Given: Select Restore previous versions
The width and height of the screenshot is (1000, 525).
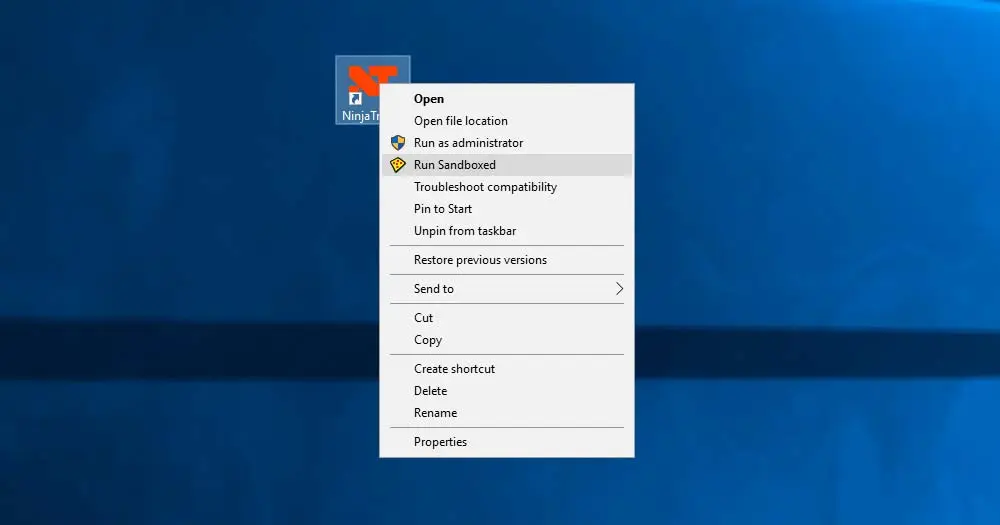Looking at the screenshot, I should (x=480, y=260).
